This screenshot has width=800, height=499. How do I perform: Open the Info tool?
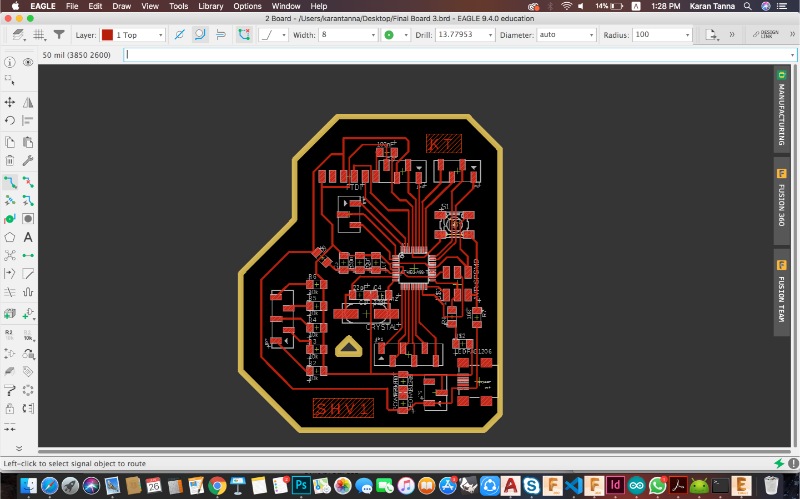pos(10,62)
